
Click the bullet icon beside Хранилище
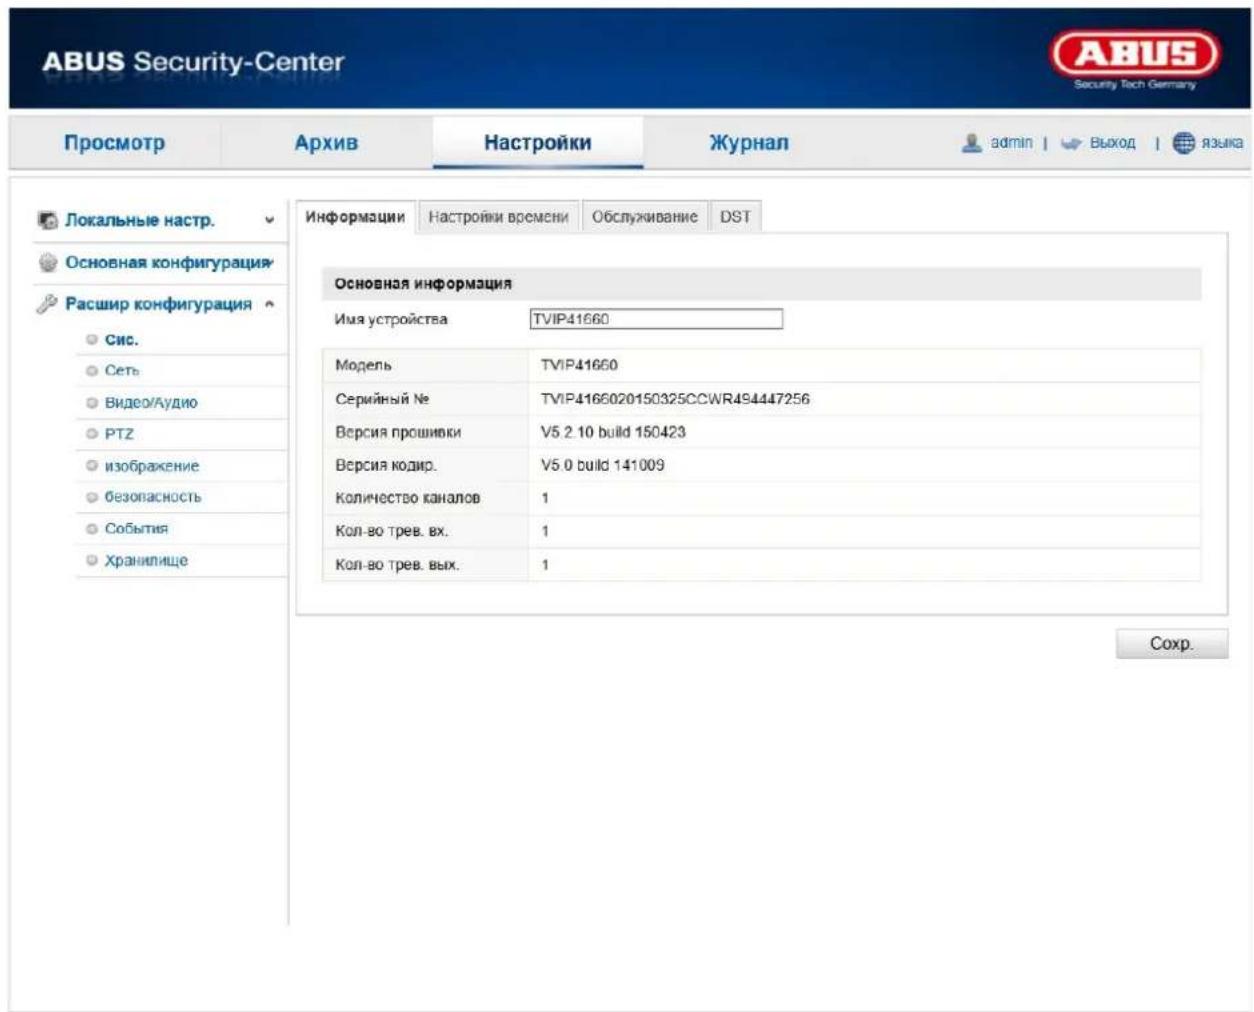tap(92, 561)
